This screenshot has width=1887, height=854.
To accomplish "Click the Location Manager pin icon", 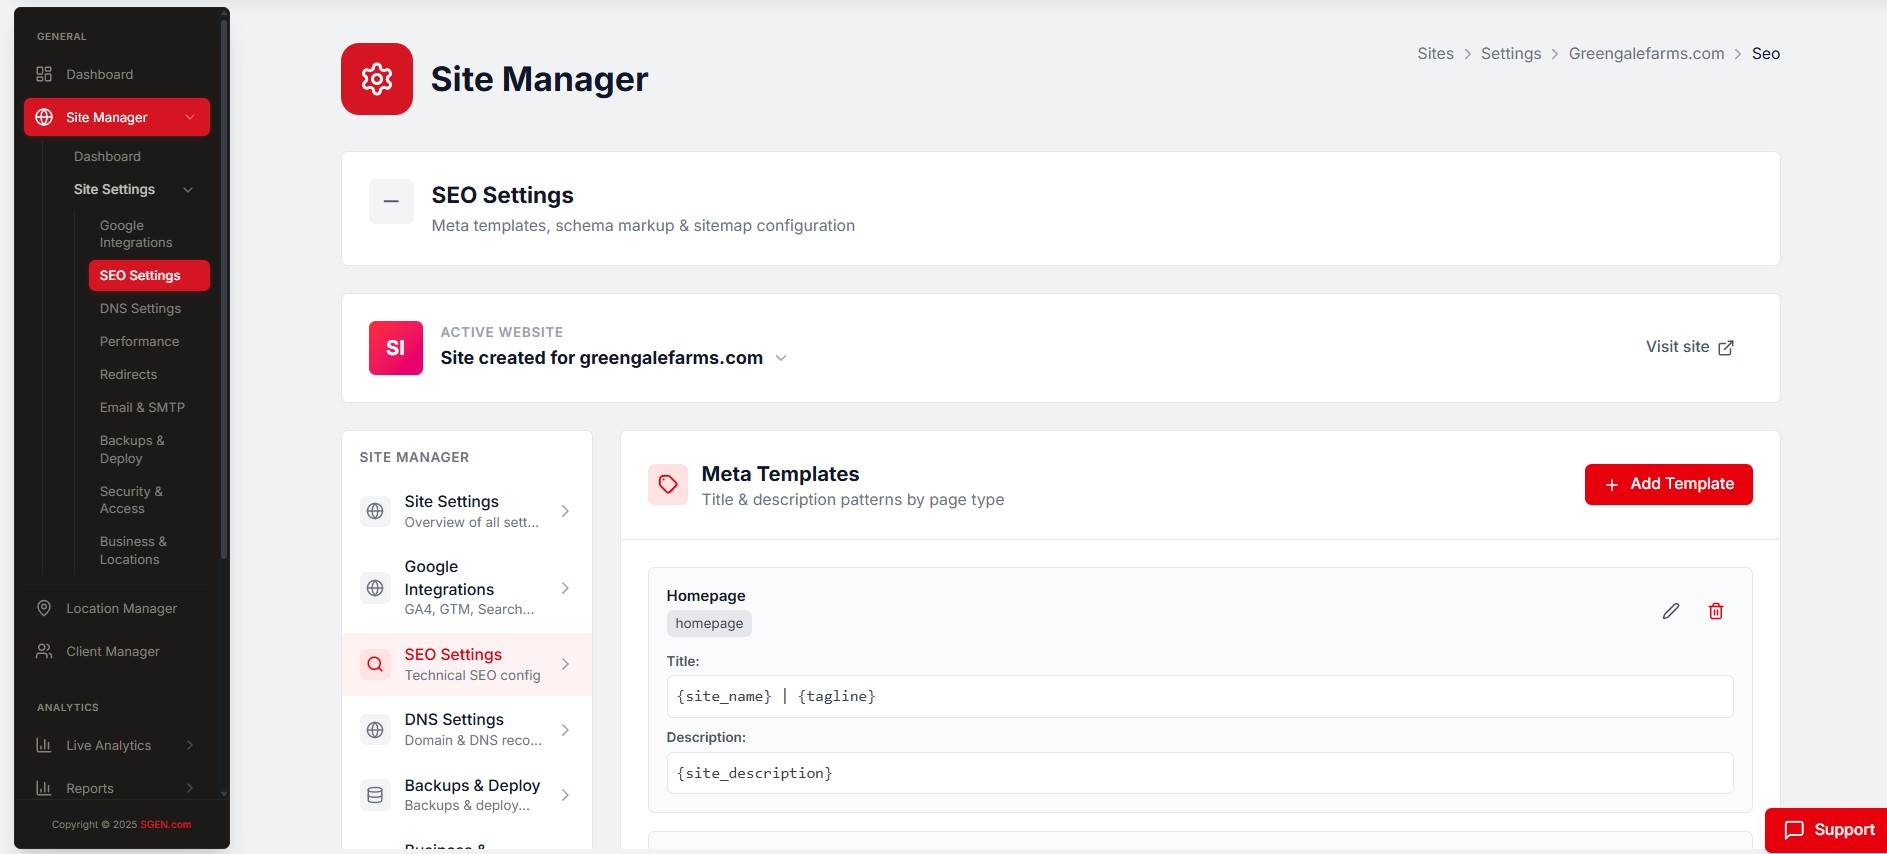I will click(44, 608).
